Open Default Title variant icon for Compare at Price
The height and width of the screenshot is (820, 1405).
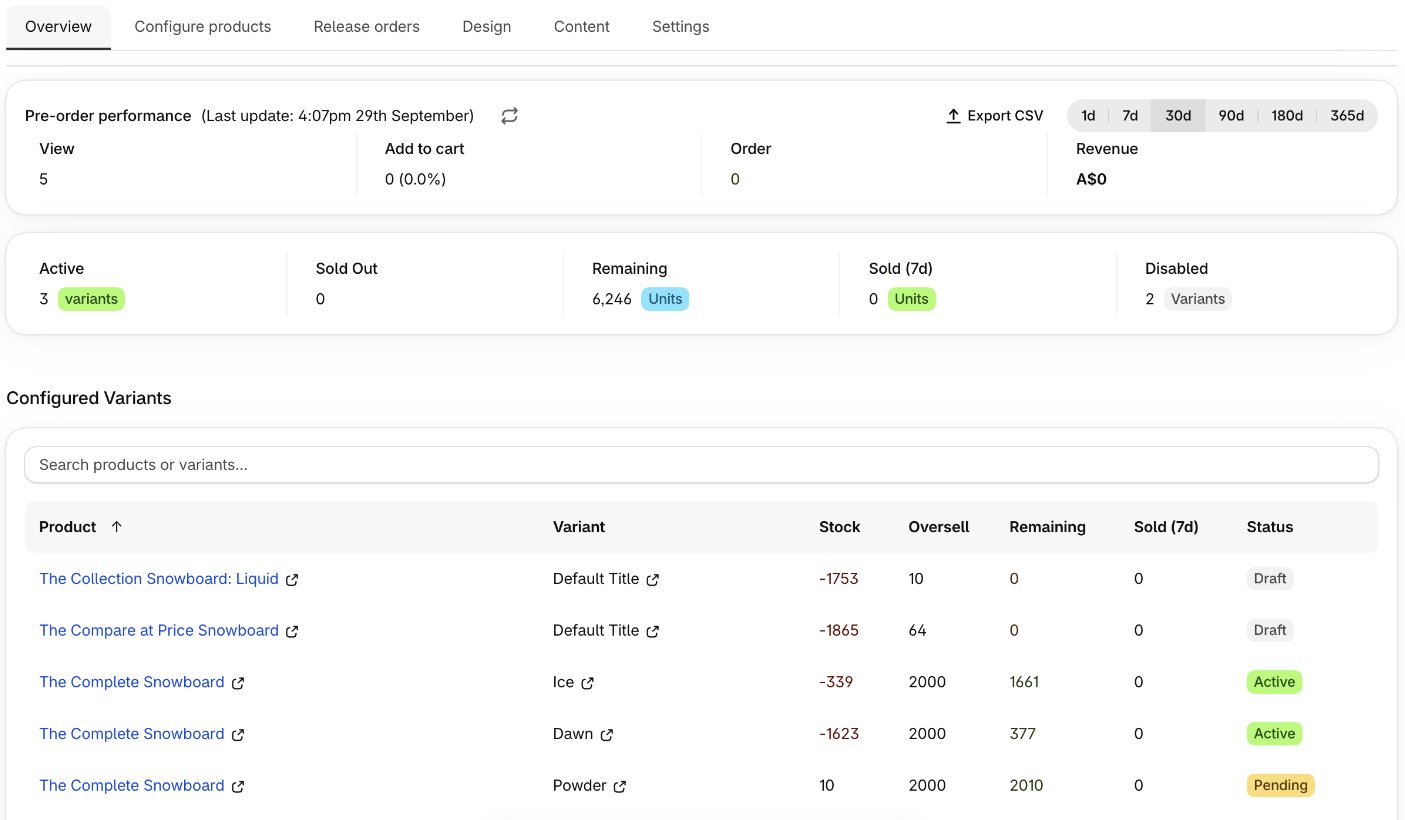[653, 632]
